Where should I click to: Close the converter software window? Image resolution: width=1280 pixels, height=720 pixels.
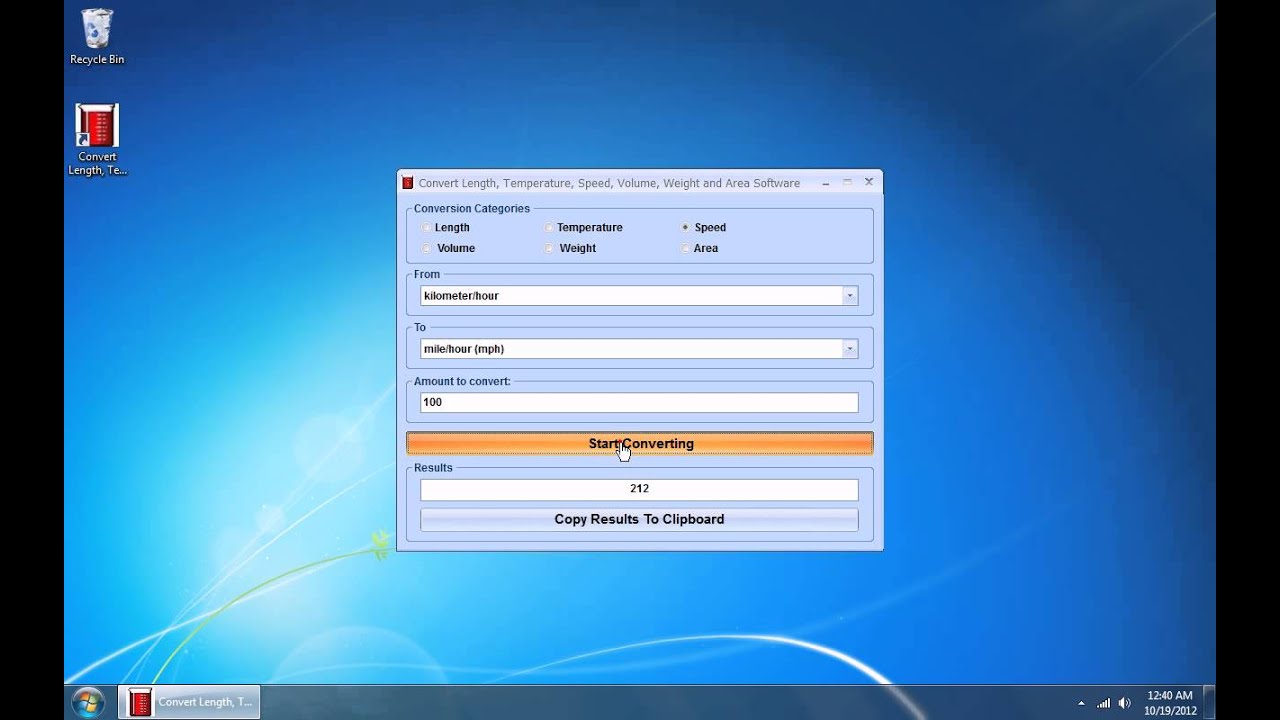point(869,182)
